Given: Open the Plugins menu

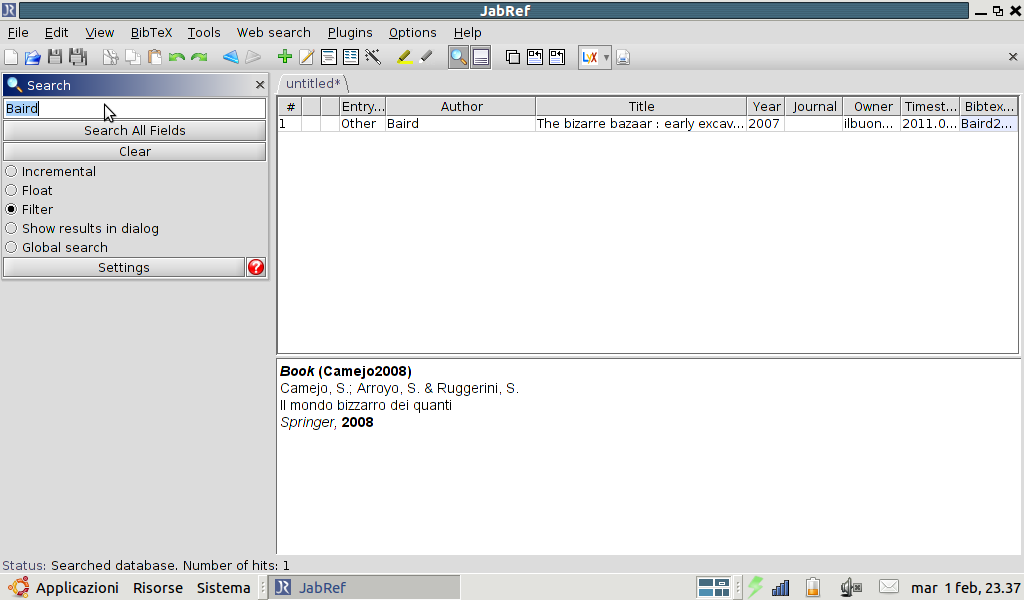Looking at the screenshot, I should click(x=350, y=33).
